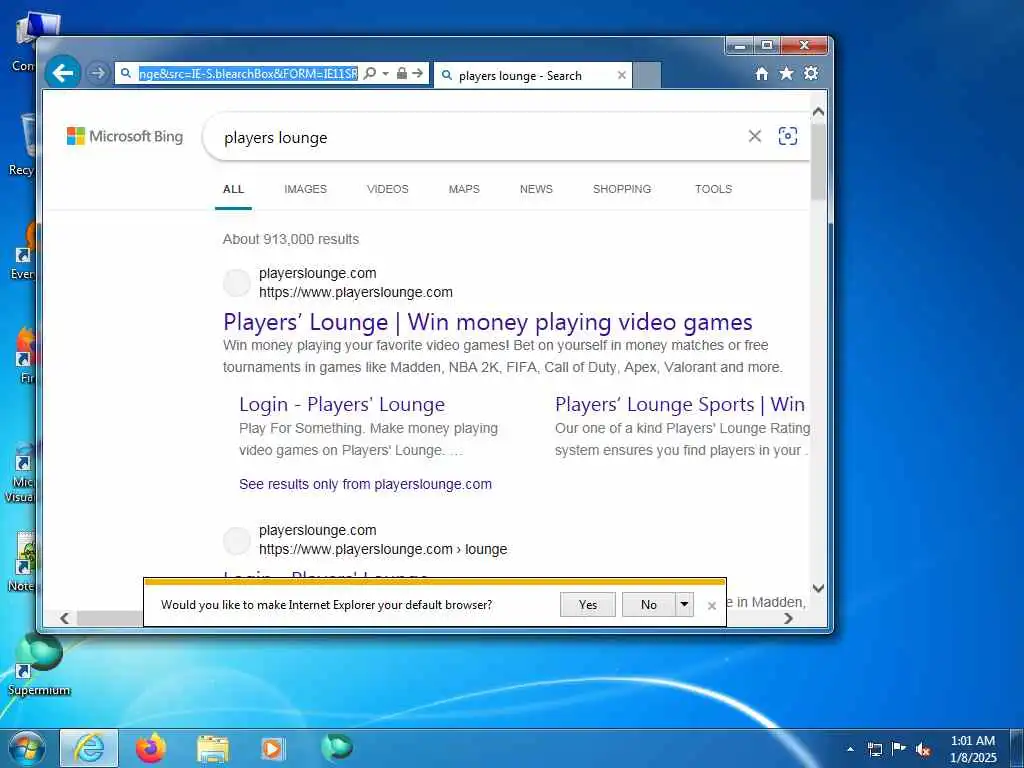Select the URL text in the address bar

click(248, 74)
